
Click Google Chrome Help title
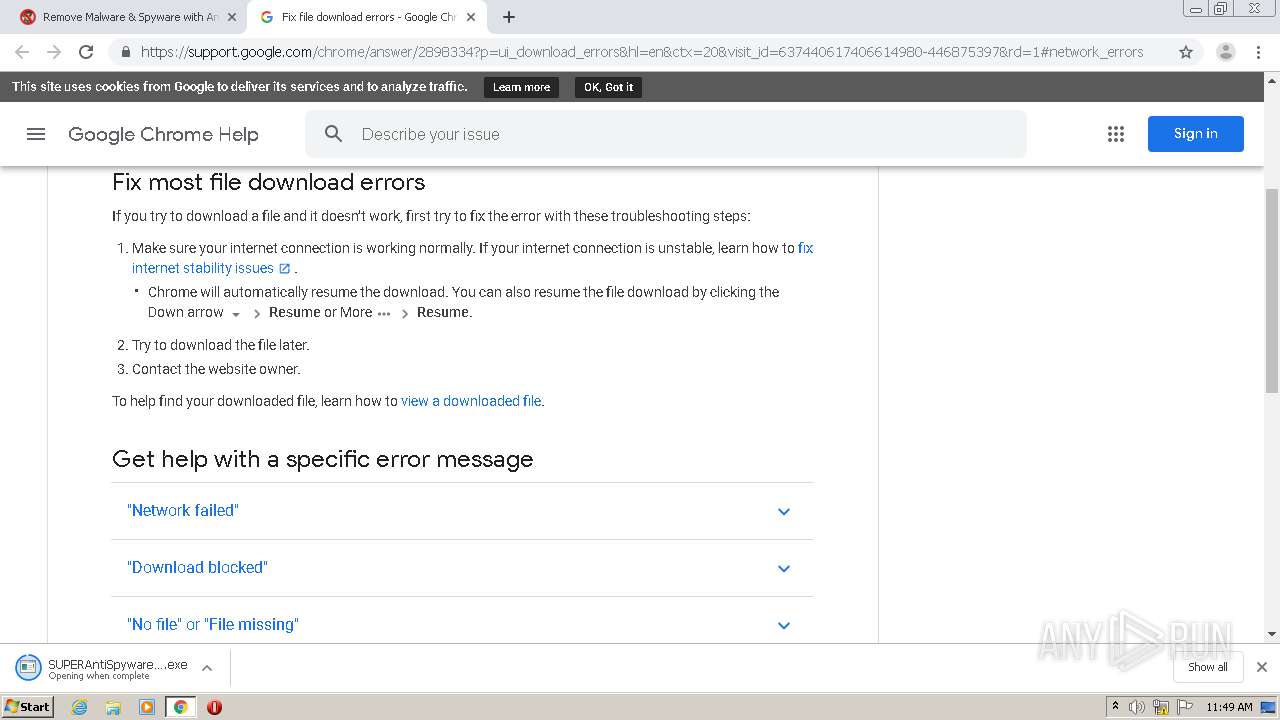163,134
